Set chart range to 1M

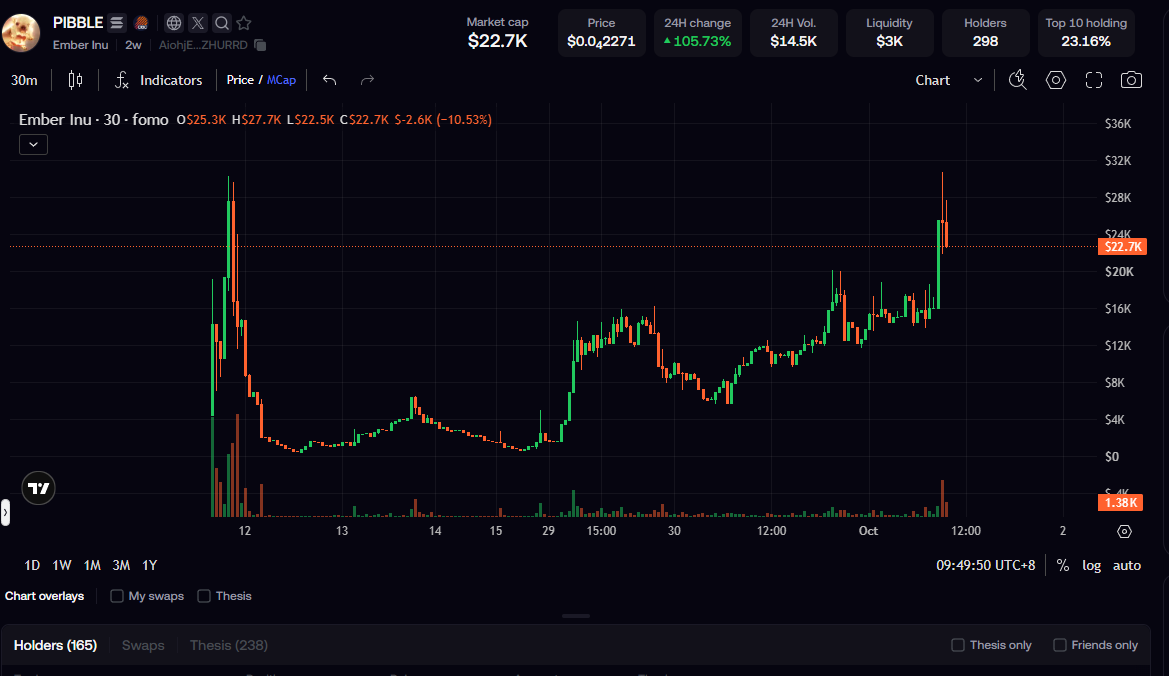[x=92, y=565]
